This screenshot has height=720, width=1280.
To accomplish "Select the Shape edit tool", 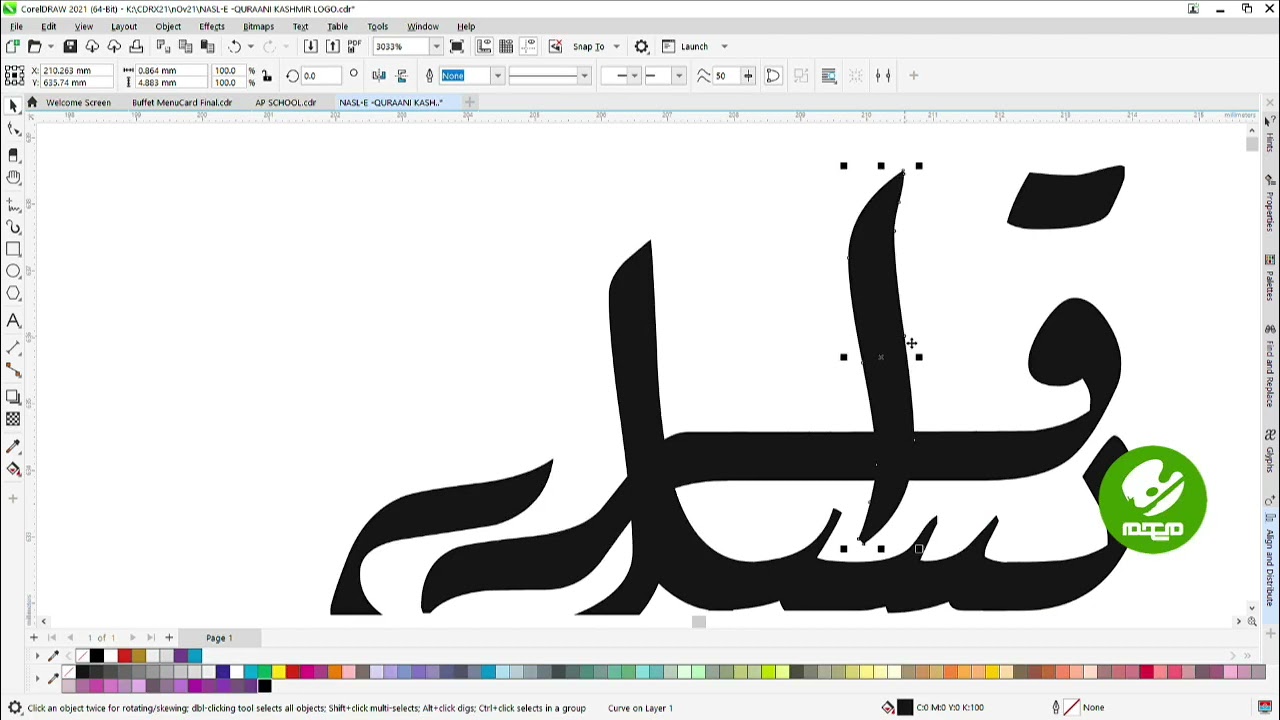I will 13,129.
